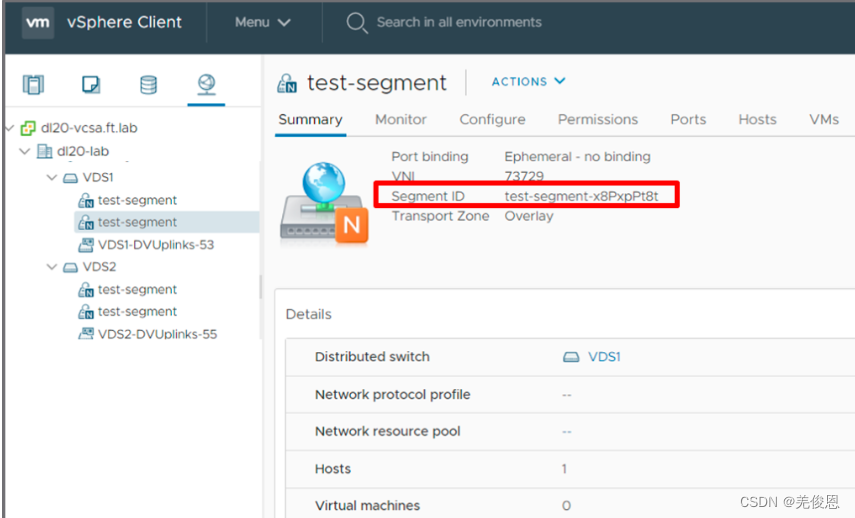Click the navigator panel scrollbar
The height and width of the screenshot is (518, 855).
point(261,286)
